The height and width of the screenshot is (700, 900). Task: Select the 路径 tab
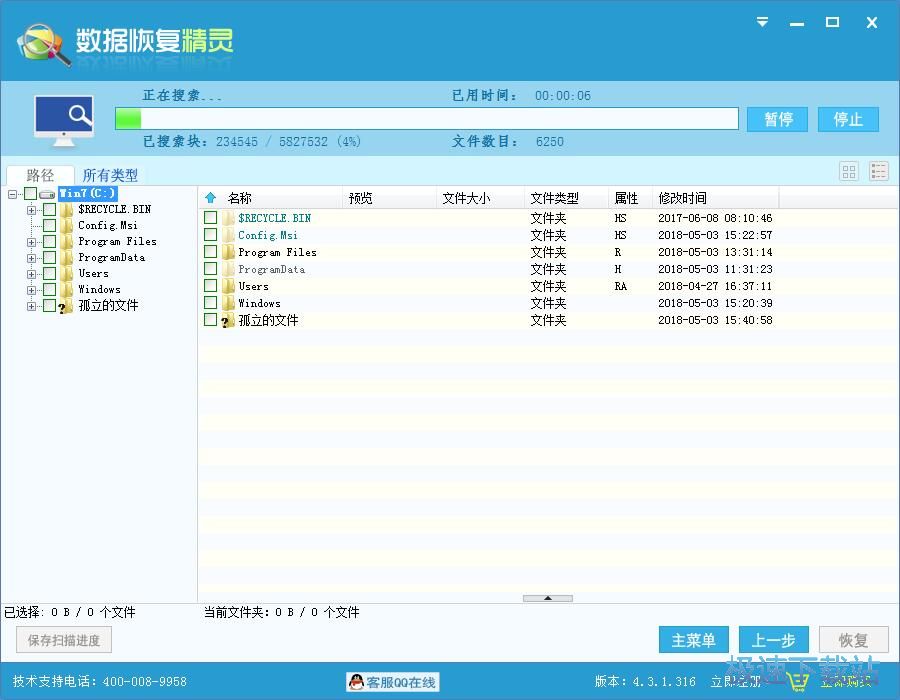click(40, 175)
